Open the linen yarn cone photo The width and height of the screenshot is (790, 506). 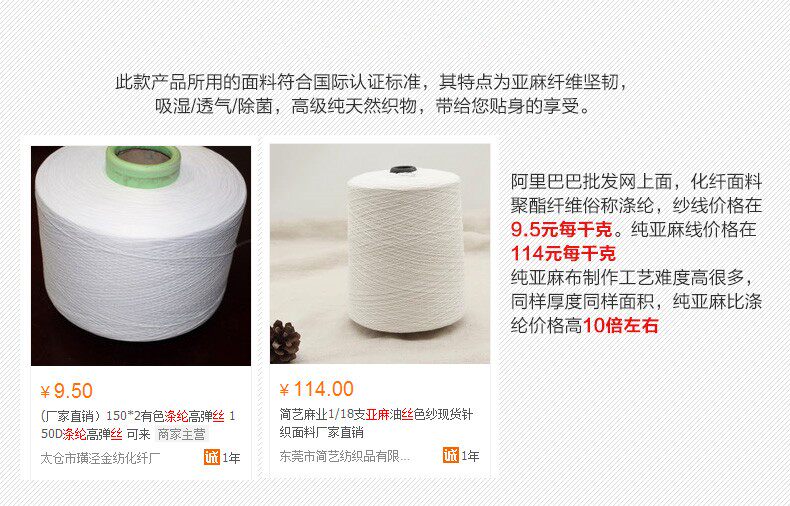tap(380, 254)
